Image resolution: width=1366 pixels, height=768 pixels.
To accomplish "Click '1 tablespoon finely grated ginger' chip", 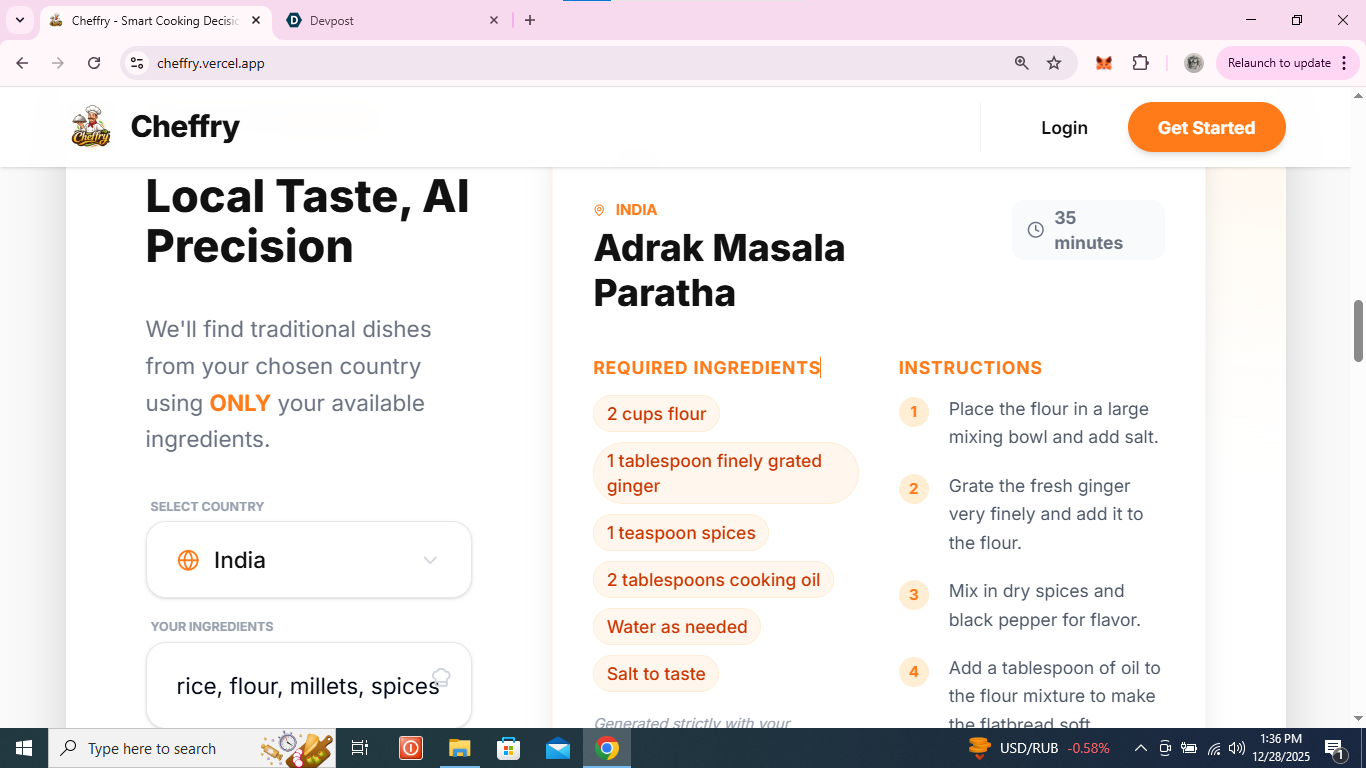I will click(726, 473).
